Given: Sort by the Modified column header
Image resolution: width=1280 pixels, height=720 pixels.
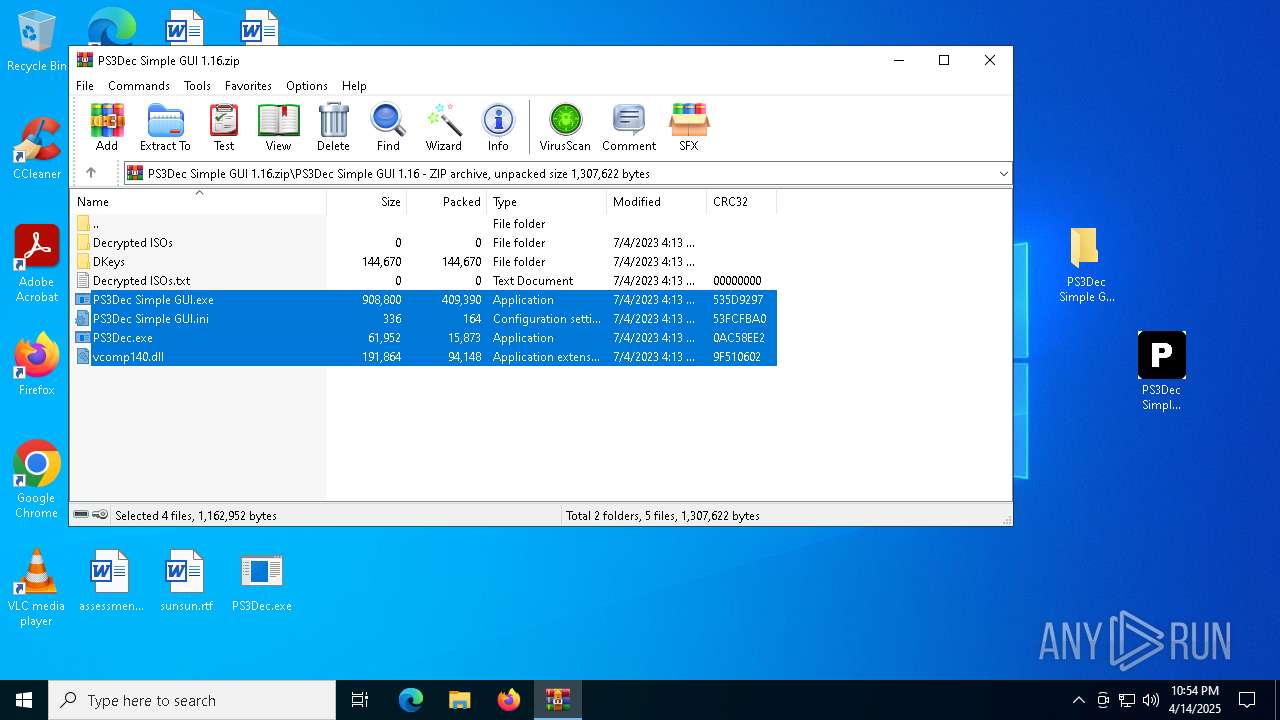Looking at the screenshot, I should click(657, 201).
